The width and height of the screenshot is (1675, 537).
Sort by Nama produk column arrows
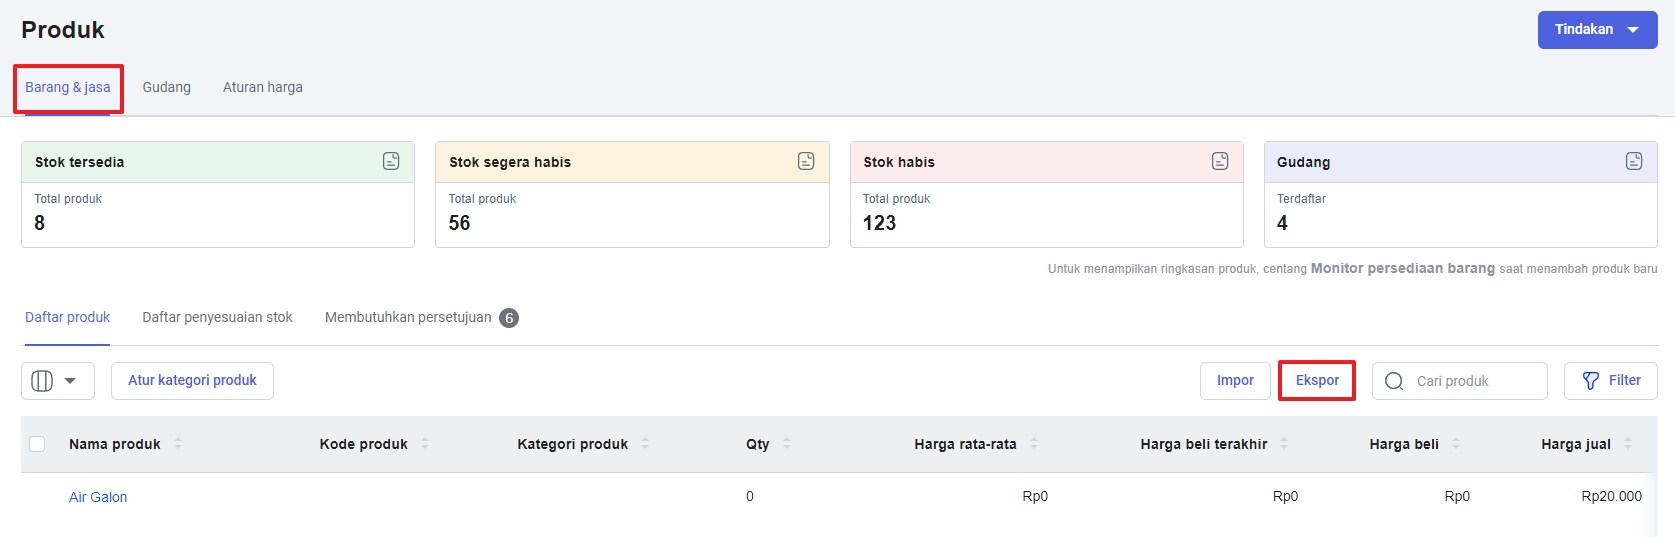tap(178, 444)
